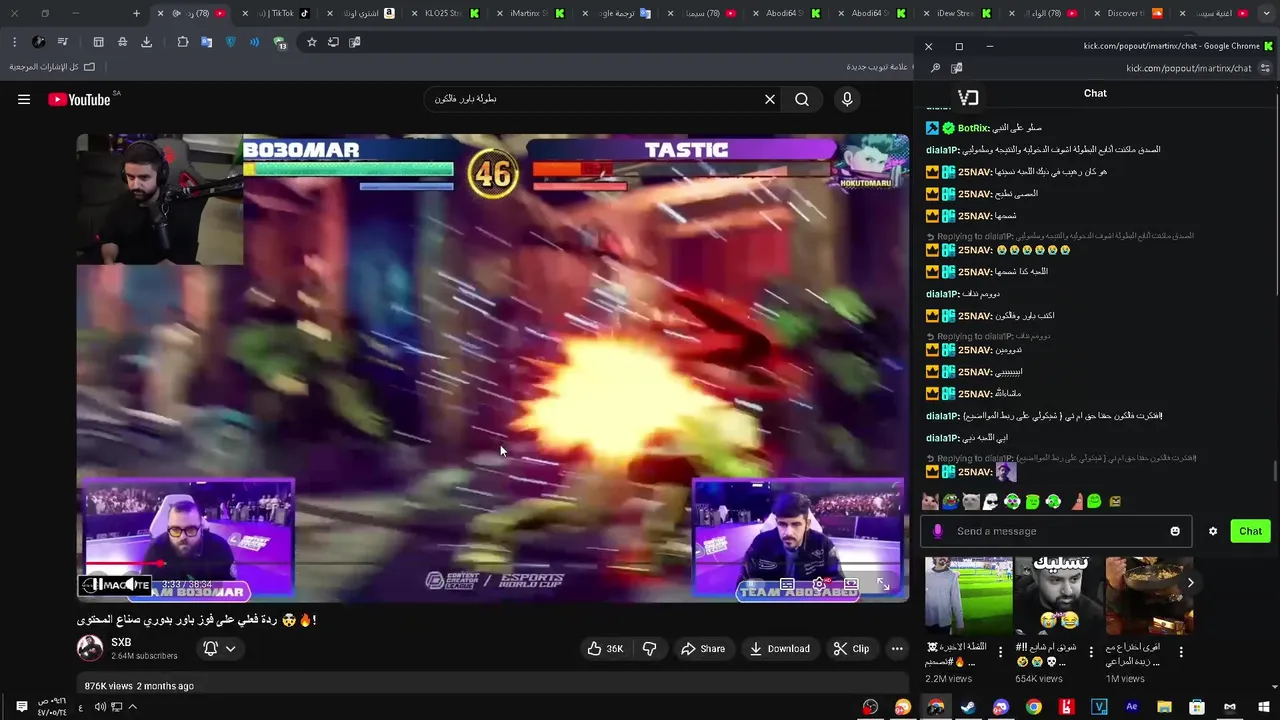Insert the ghost emote from quick emotes
This screenshot has width=1280, height=720.
click(991, 501)
